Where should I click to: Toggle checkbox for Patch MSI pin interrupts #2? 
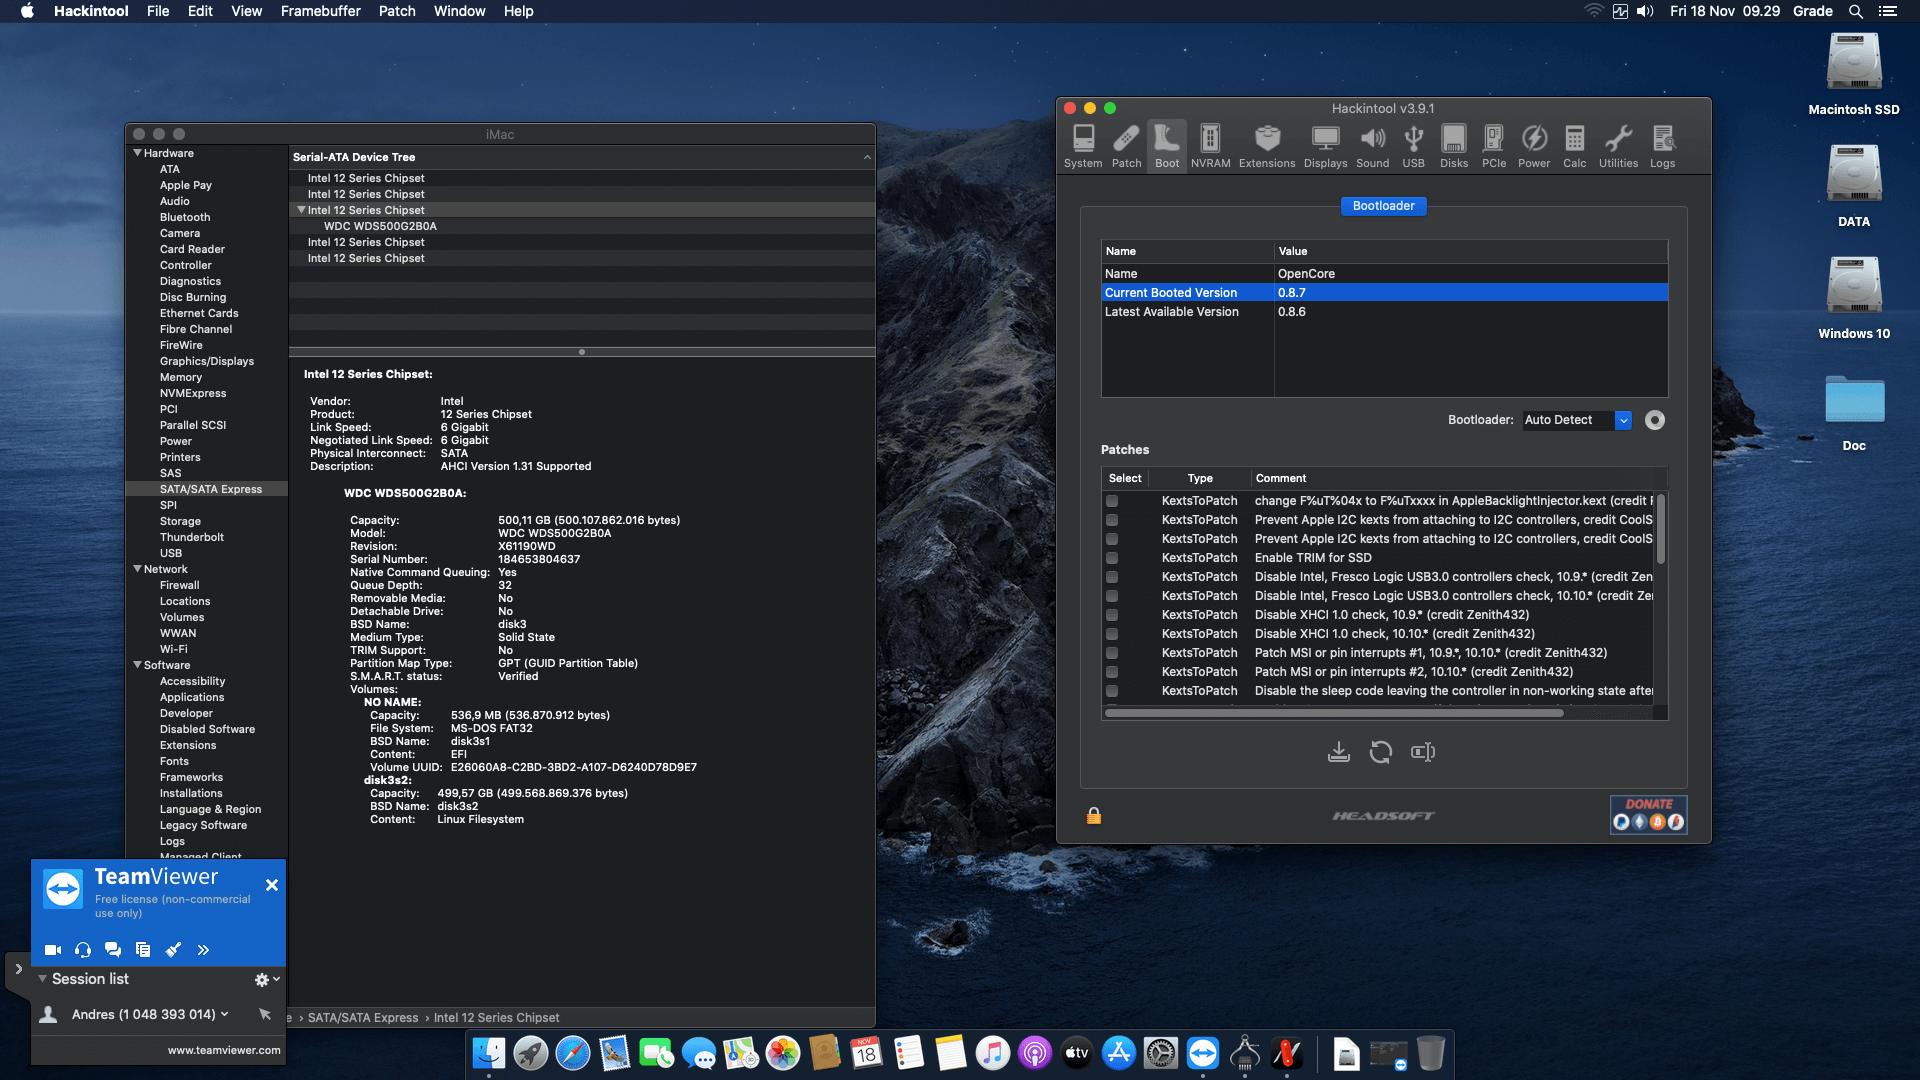click(x=1112, y=672)
